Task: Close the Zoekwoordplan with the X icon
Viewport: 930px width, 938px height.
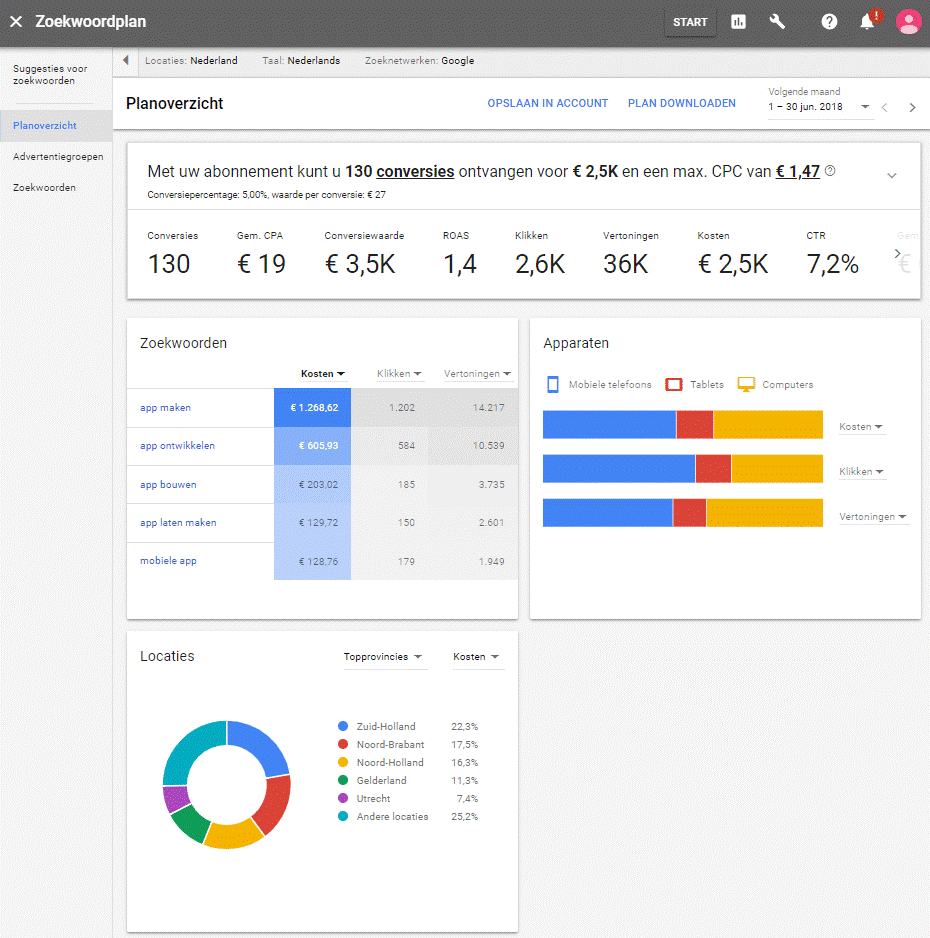Action: (16, 21)
